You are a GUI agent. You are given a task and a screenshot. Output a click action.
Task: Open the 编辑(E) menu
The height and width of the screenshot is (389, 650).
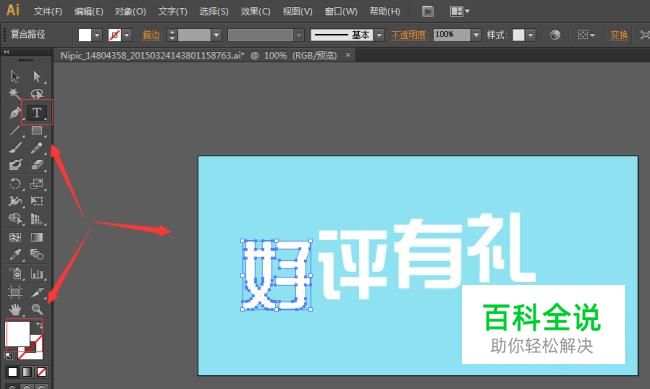(89, 11)
